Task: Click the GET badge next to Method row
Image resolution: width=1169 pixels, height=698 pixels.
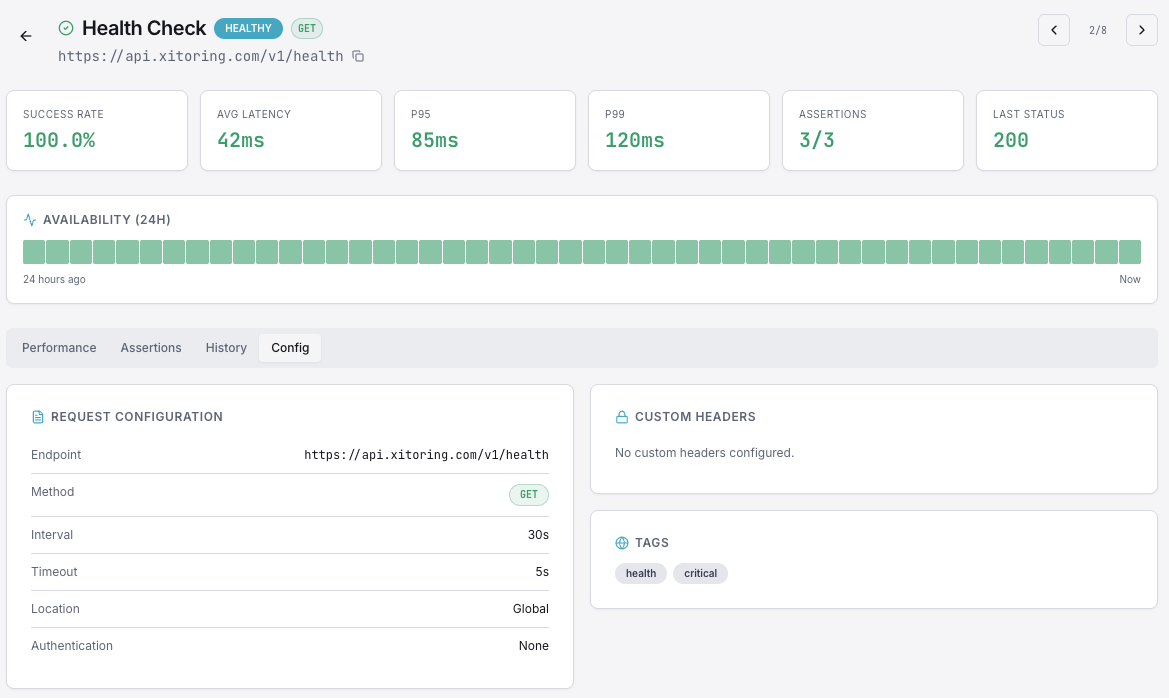Action: click(529, 494)
